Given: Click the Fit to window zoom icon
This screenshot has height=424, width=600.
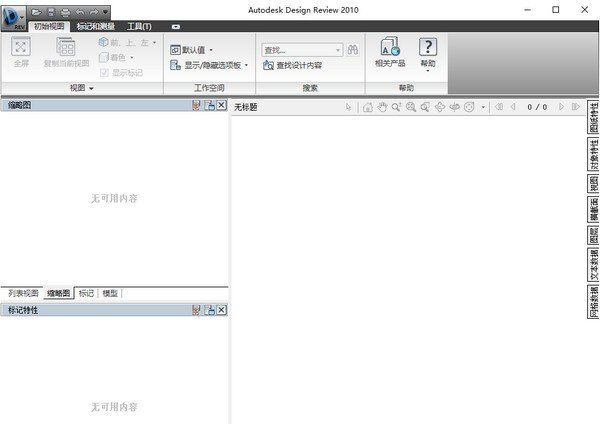Looking at the screenshot, I should 411,107.
